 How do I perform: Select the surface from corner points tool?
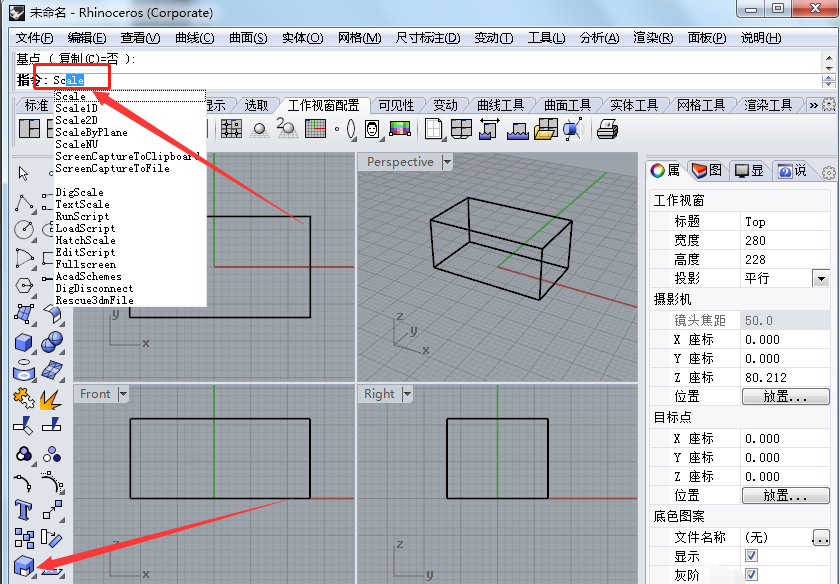coord(24,313)
